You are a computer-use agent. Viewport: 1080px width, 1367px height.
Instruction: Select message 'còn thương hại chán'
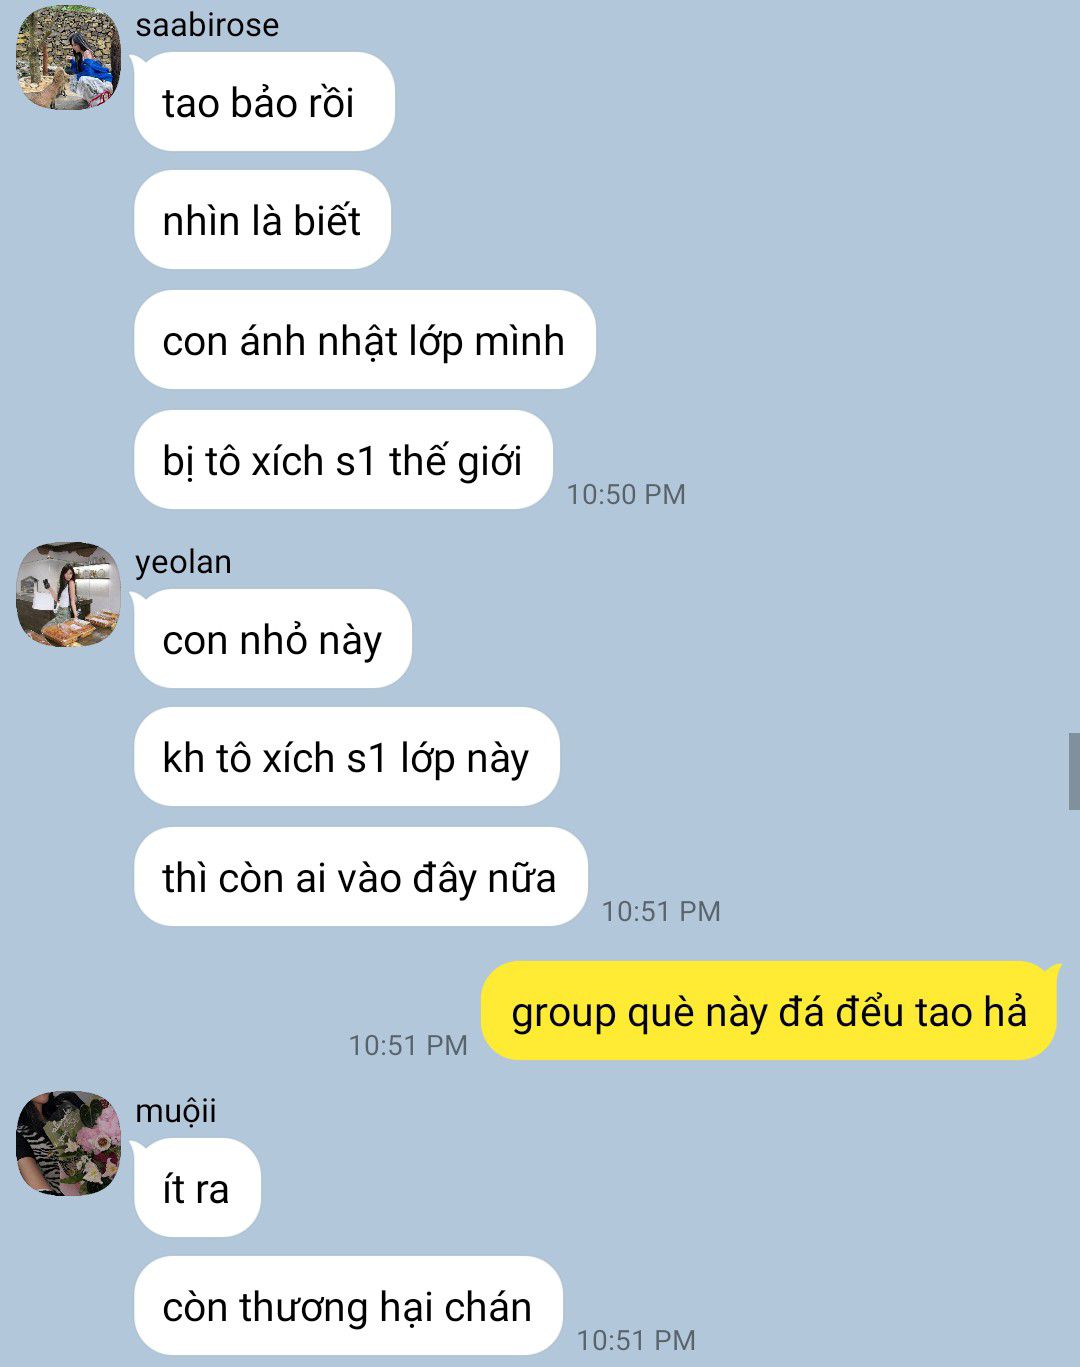coord(348,1306)
